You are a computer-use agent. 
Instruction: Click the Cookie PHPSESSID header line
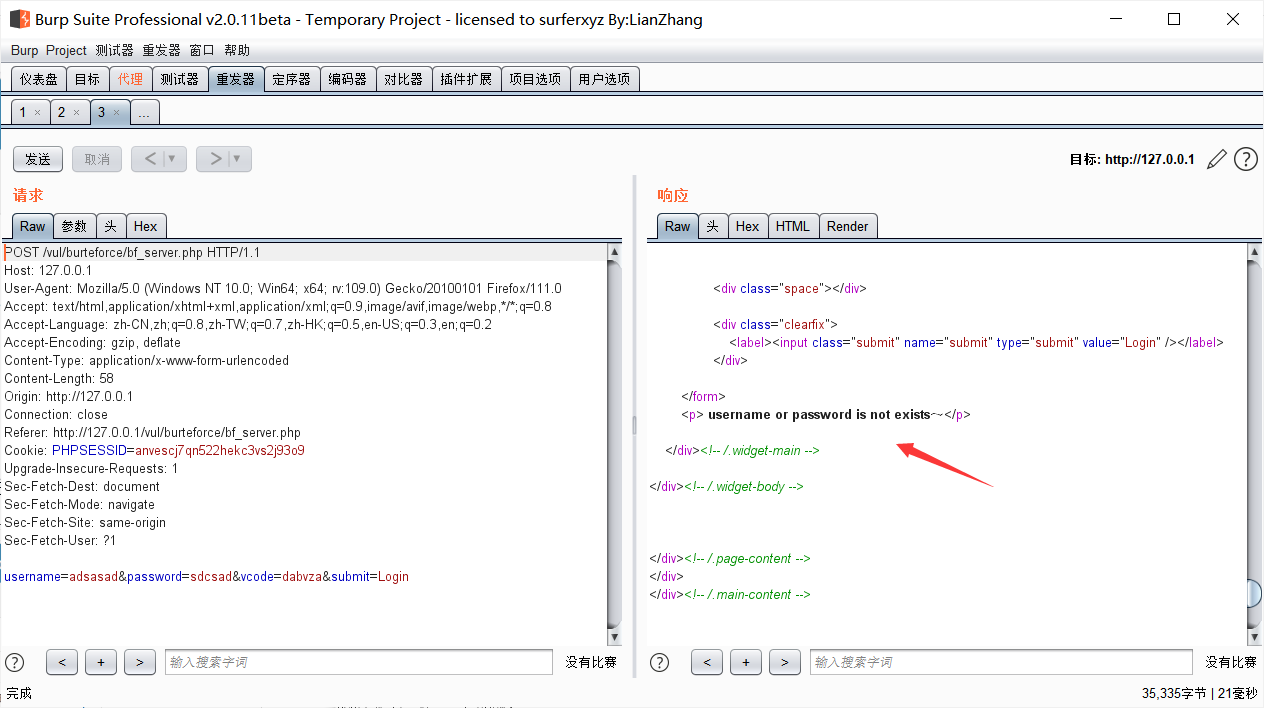pos(154,450)
